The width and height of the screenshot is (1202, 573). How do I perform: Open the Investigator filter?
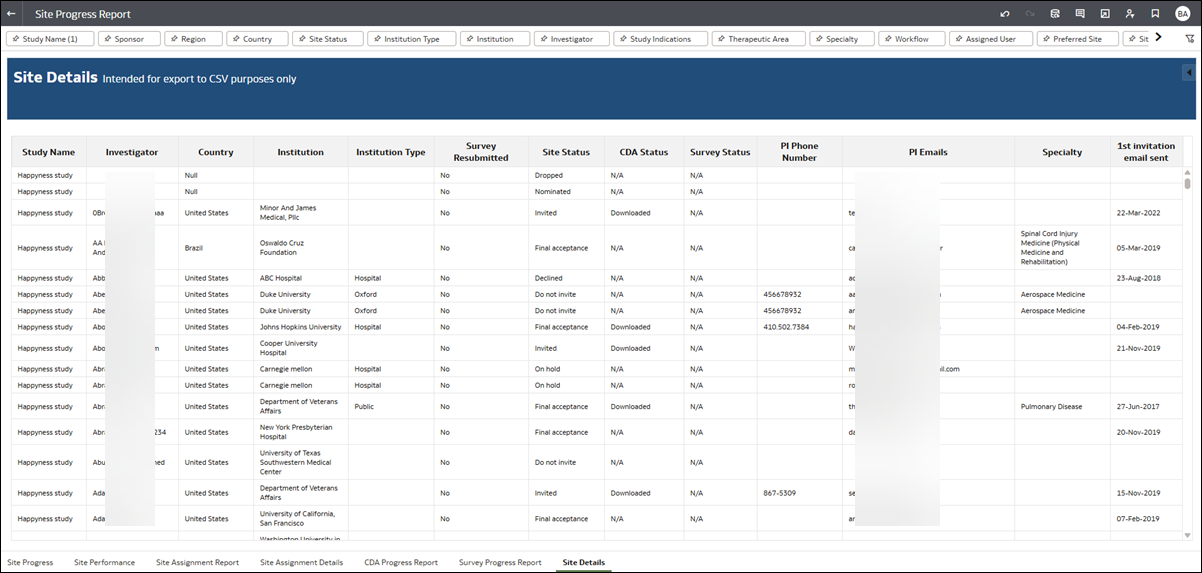pyautogui.click(x=570, y=39)
